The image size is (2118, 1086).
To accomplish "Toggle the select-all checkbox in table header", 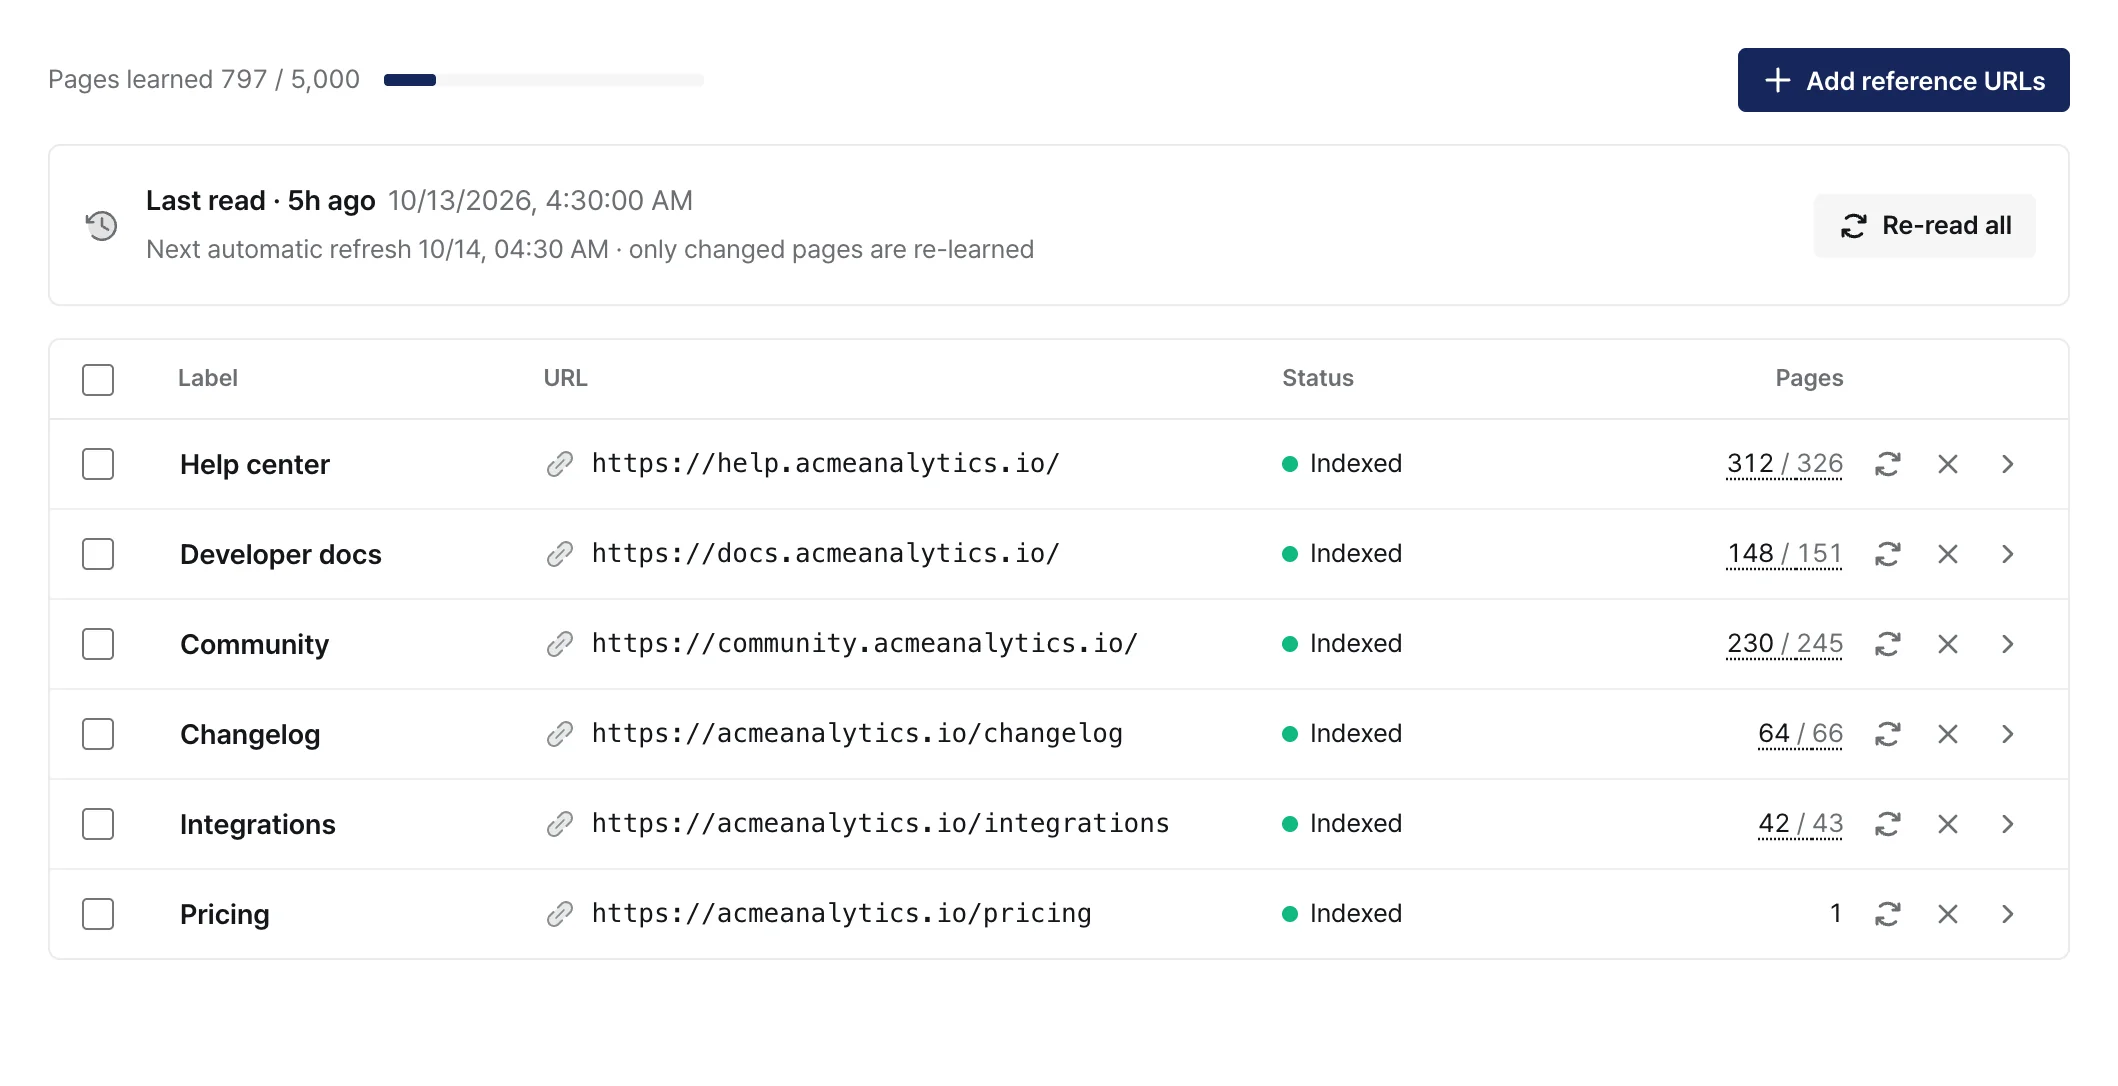I will tap(98, 380).
